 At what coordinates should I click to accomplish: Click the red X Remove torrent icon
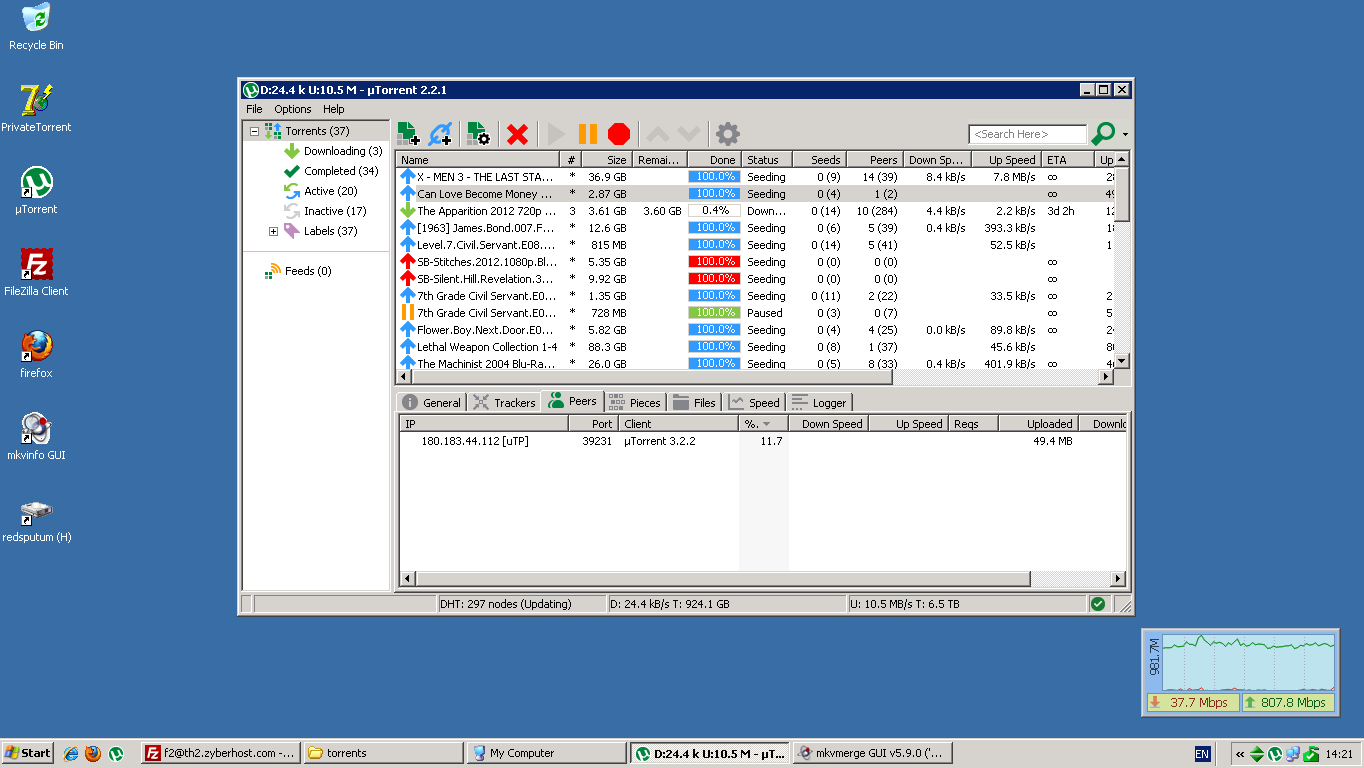pyautogui.click(x=517, y=134)
